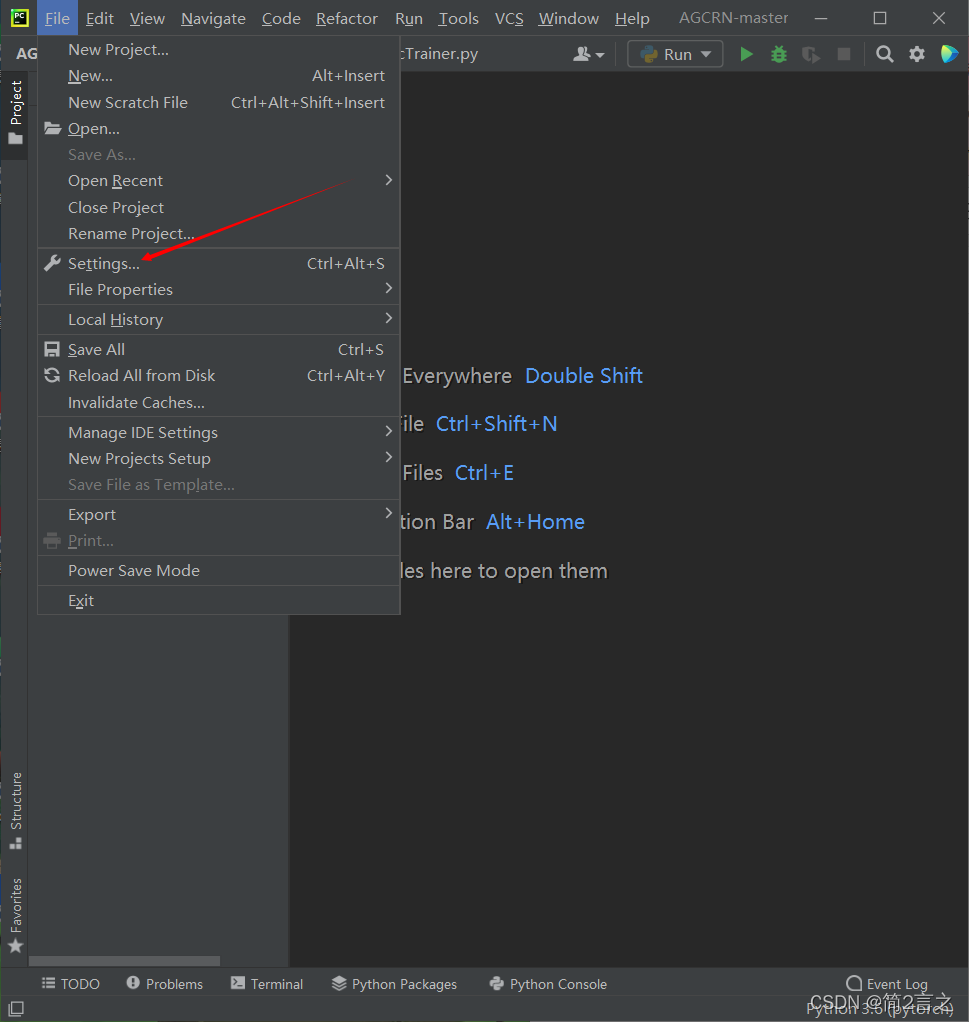The width and height of the screenshot is (969, 1022).
Task: Open the Favorites tool window
Action: pyautogui.click(x=16, y=915)
